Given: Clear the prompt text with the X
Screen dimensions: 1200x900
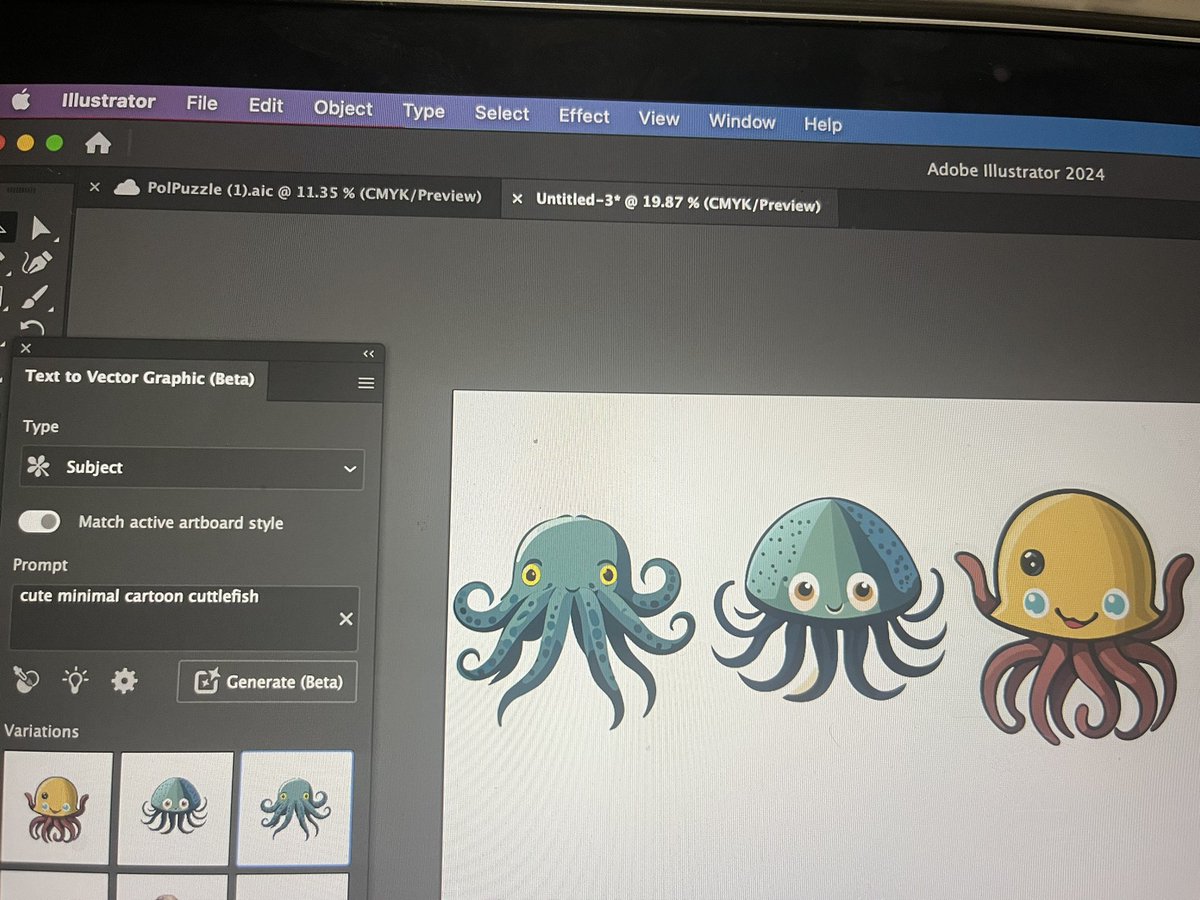Looking at the screenshot, I should coord(346,619).
